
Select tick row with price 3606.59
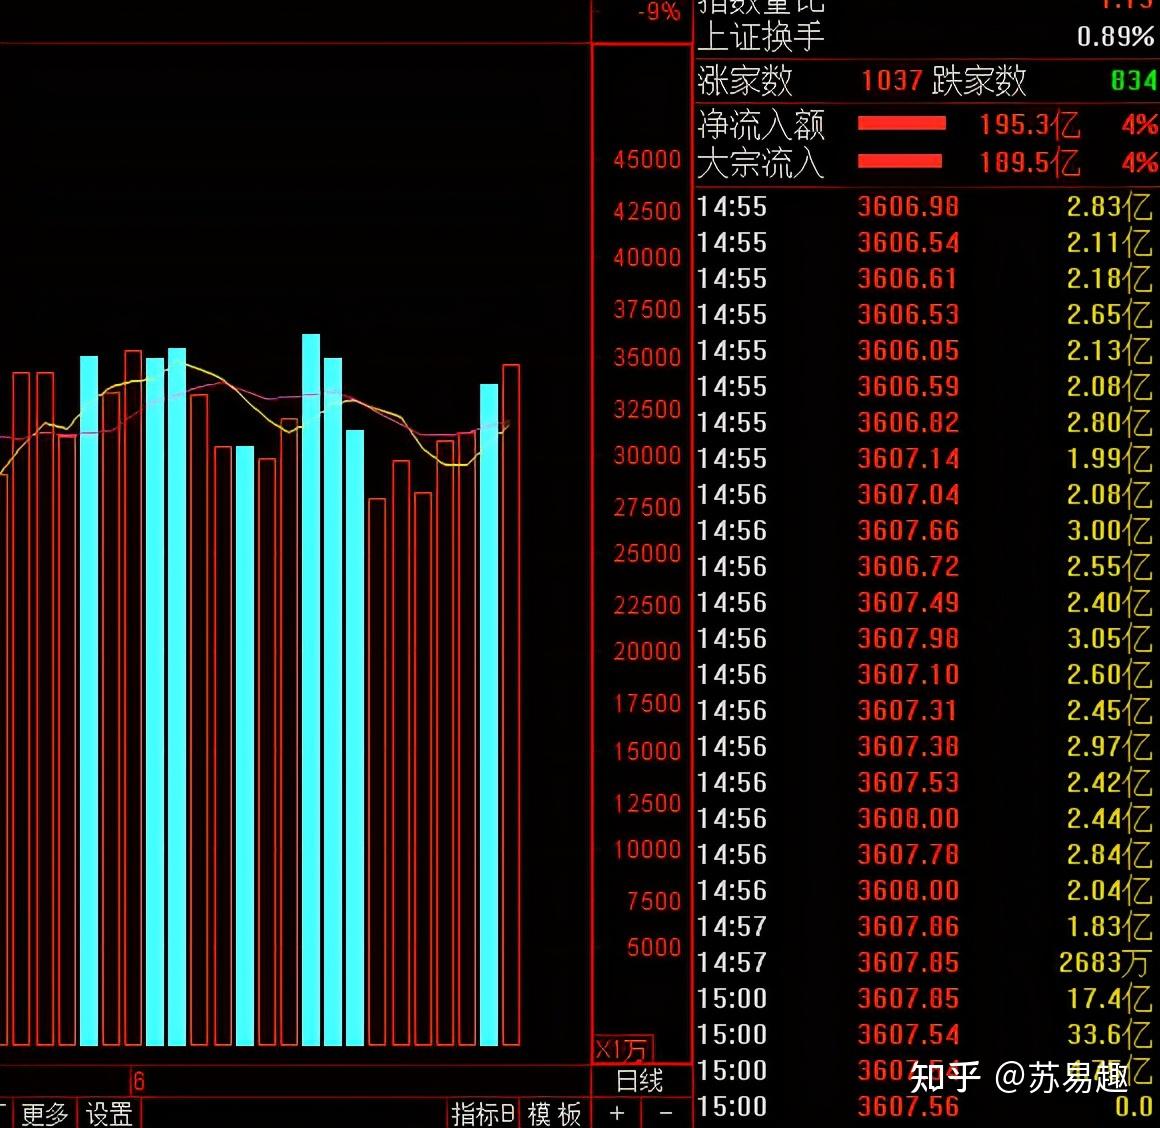click(926, 386)
